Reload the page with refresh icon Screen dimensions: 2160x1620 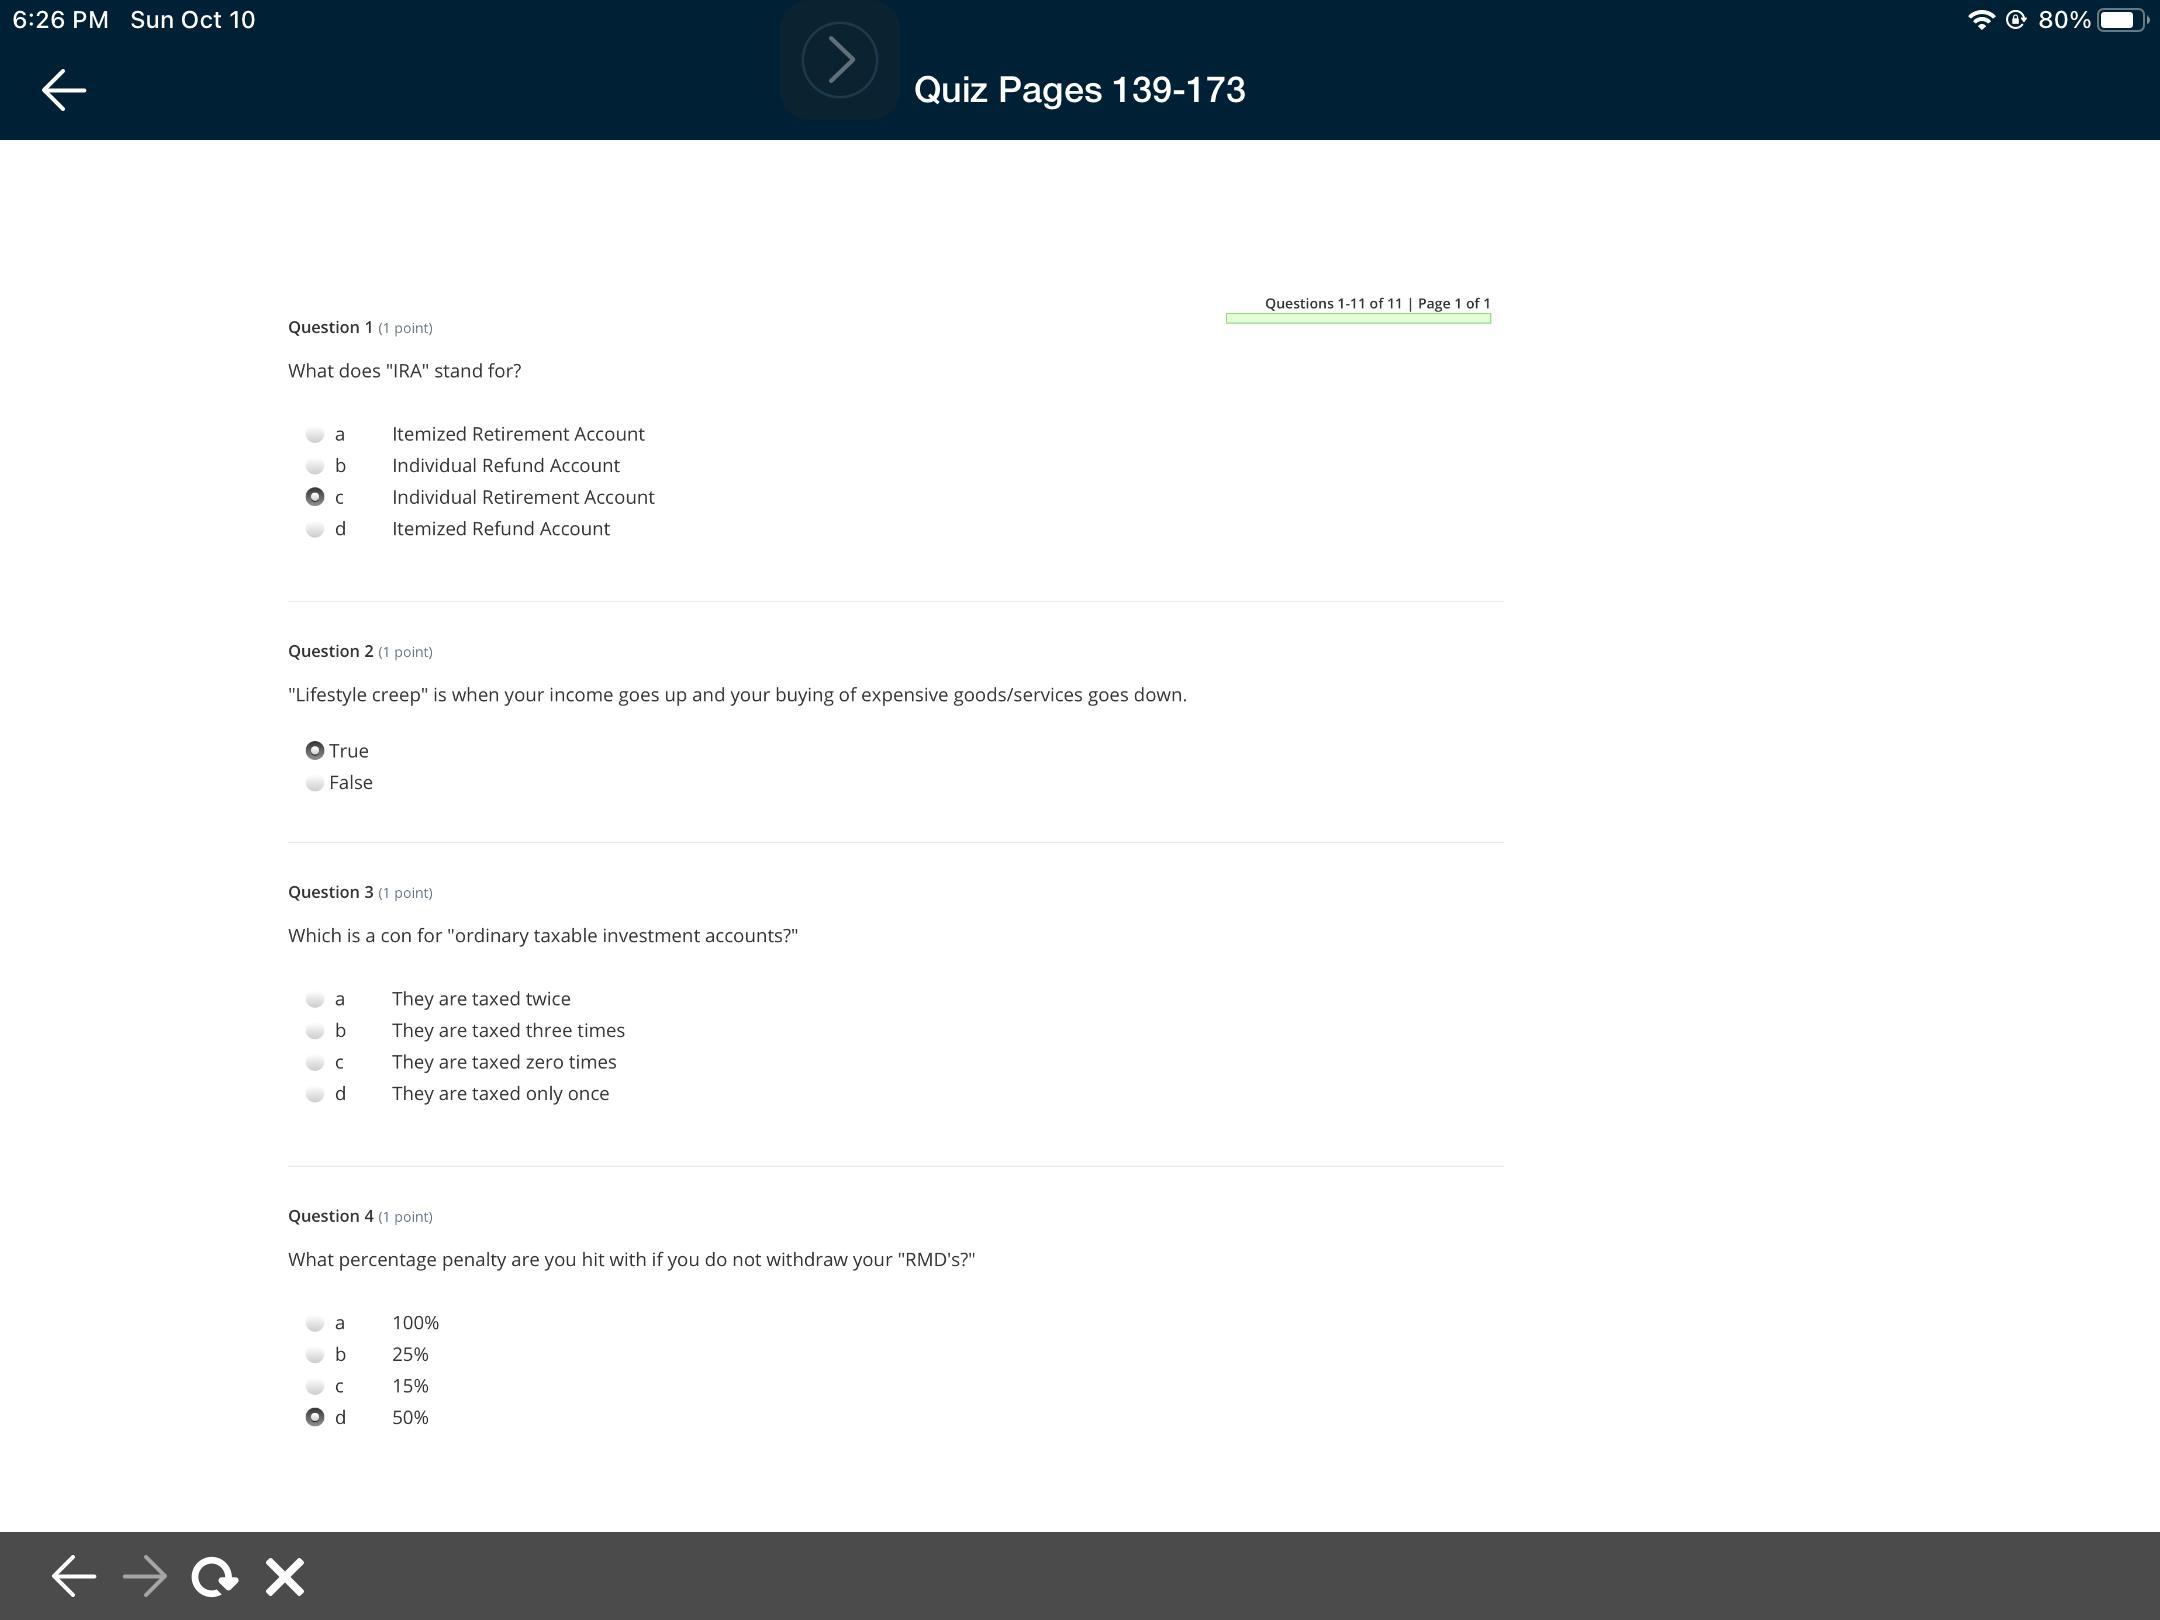(214, 1577)
